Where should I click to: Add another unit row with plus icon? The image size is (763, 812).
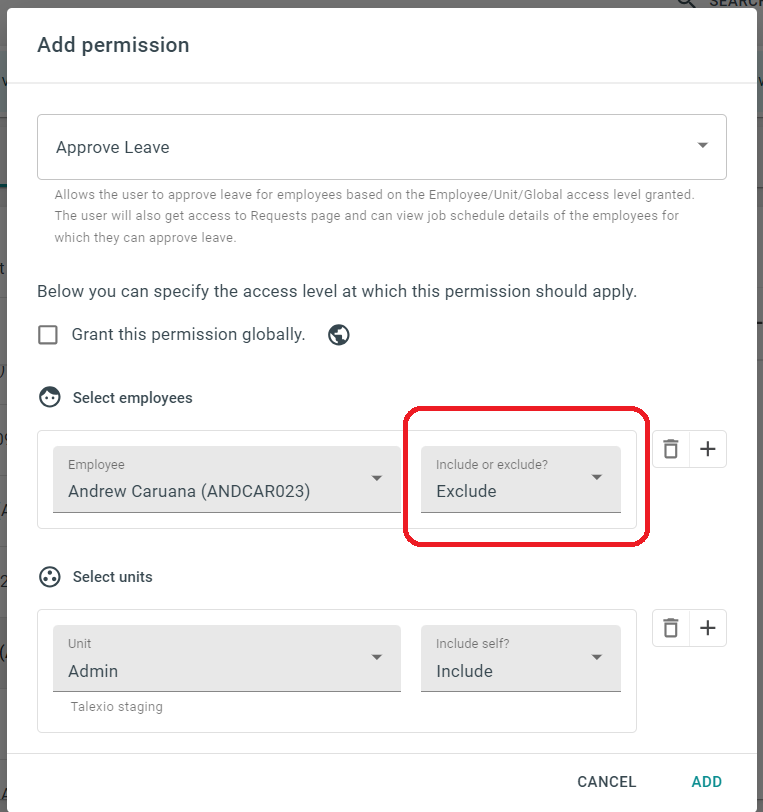click(708, 628)
